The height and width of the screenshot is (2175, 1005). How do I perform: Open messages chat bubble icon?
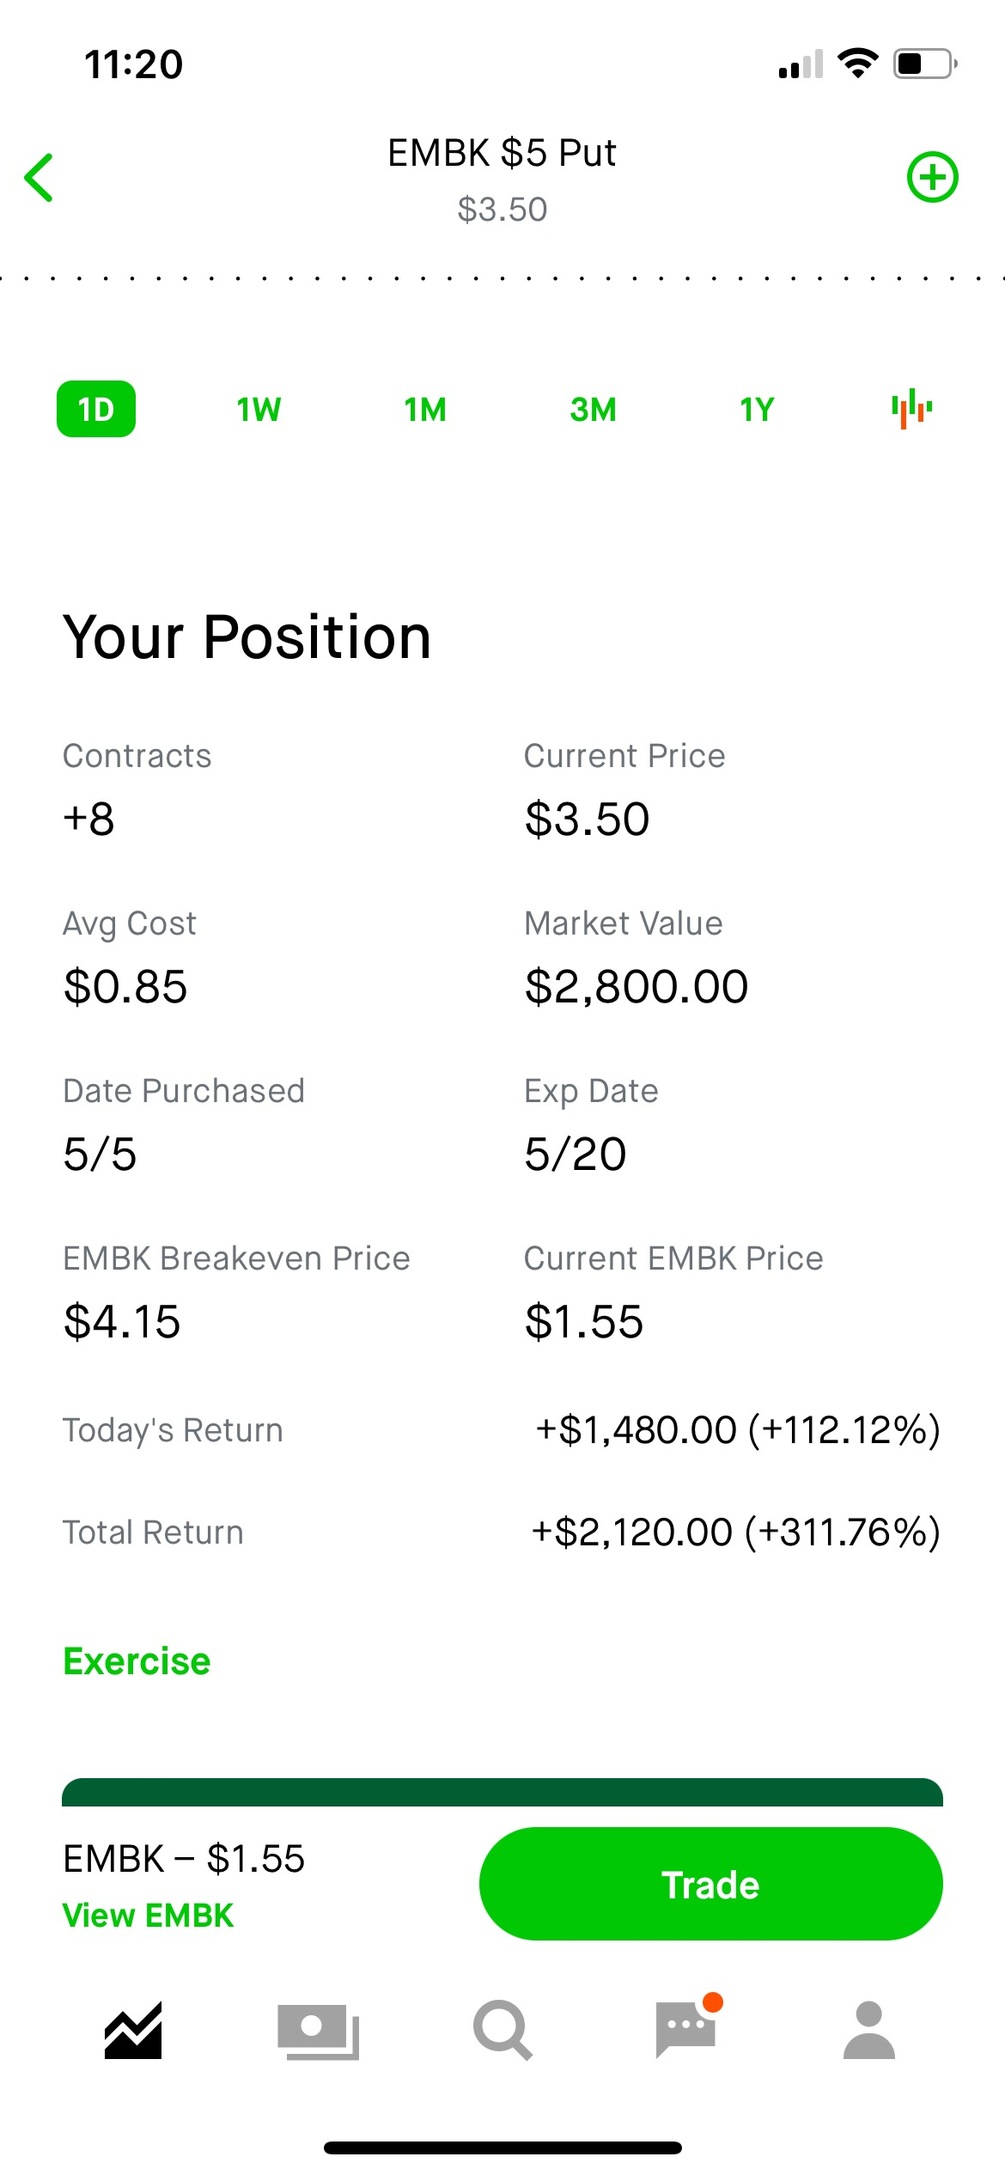tap(686, 2030)
